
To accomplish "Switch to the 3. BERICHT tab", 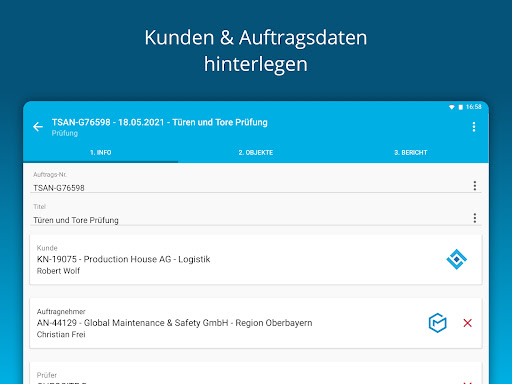I will pyautogui.click(x=411, y=153).
